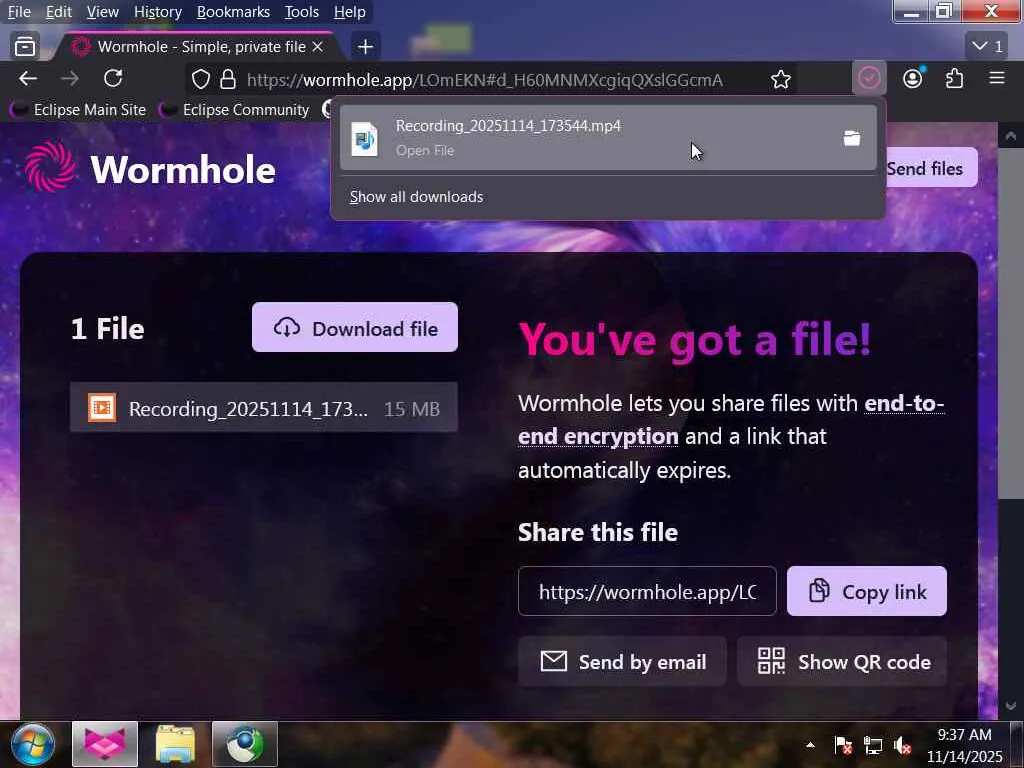Open the recent browsing panel icon

(x=25, y=46)
